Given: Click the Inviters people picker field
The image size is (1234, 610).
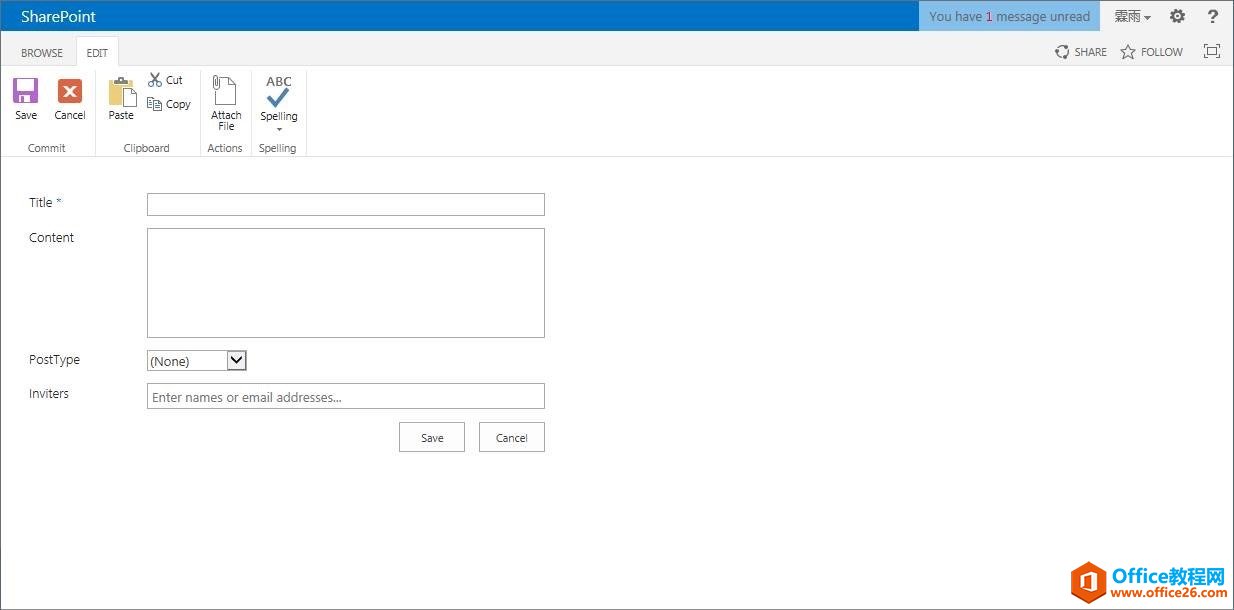Looking at the screenshot, I should tap(346, 396).
